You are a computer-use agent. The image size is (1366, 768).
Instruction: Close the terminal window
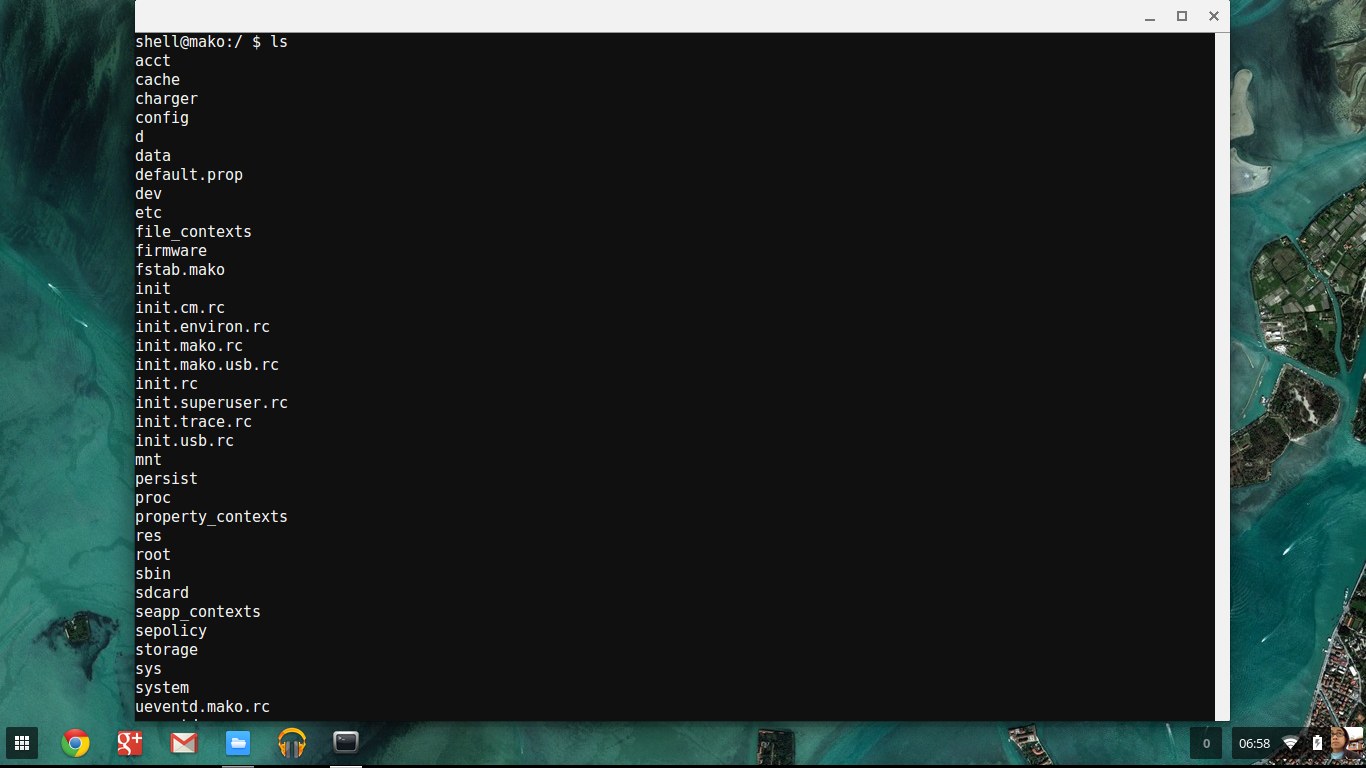[1213, 16]
